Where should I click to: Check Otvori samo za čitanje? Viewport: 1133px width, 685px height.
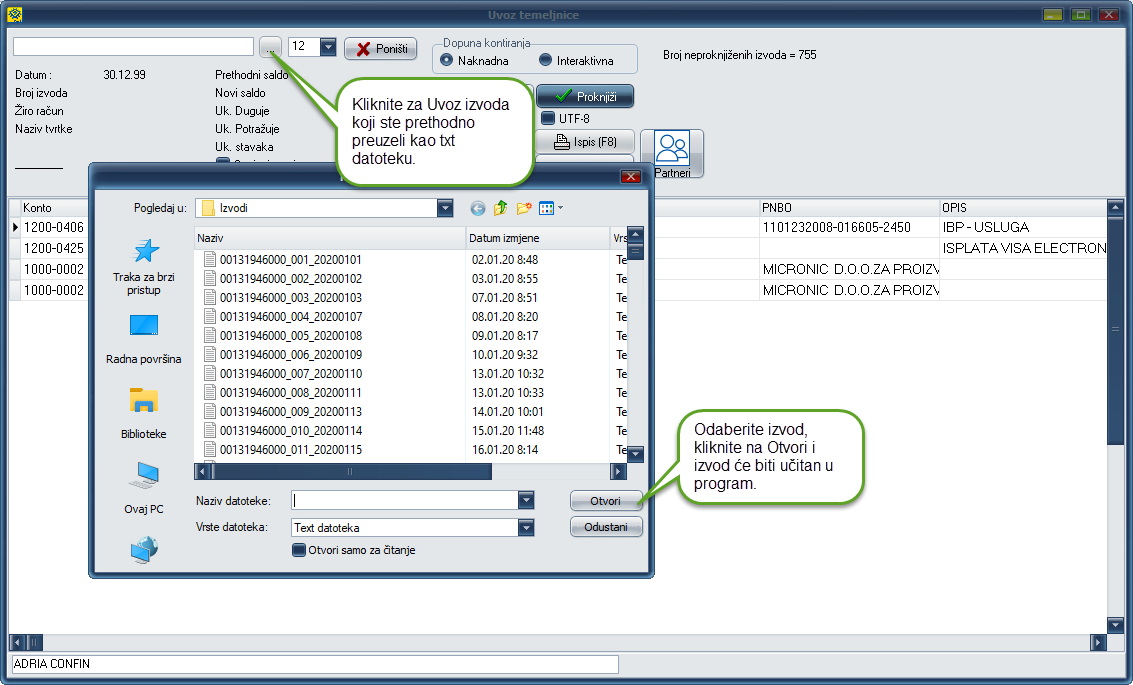tap(299, 550)
